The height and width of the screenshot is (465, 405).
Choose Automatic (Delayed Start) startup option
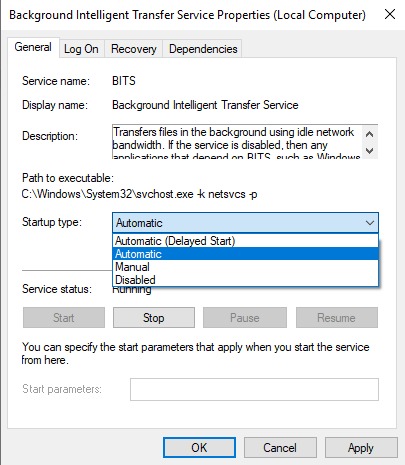(245, 241)
